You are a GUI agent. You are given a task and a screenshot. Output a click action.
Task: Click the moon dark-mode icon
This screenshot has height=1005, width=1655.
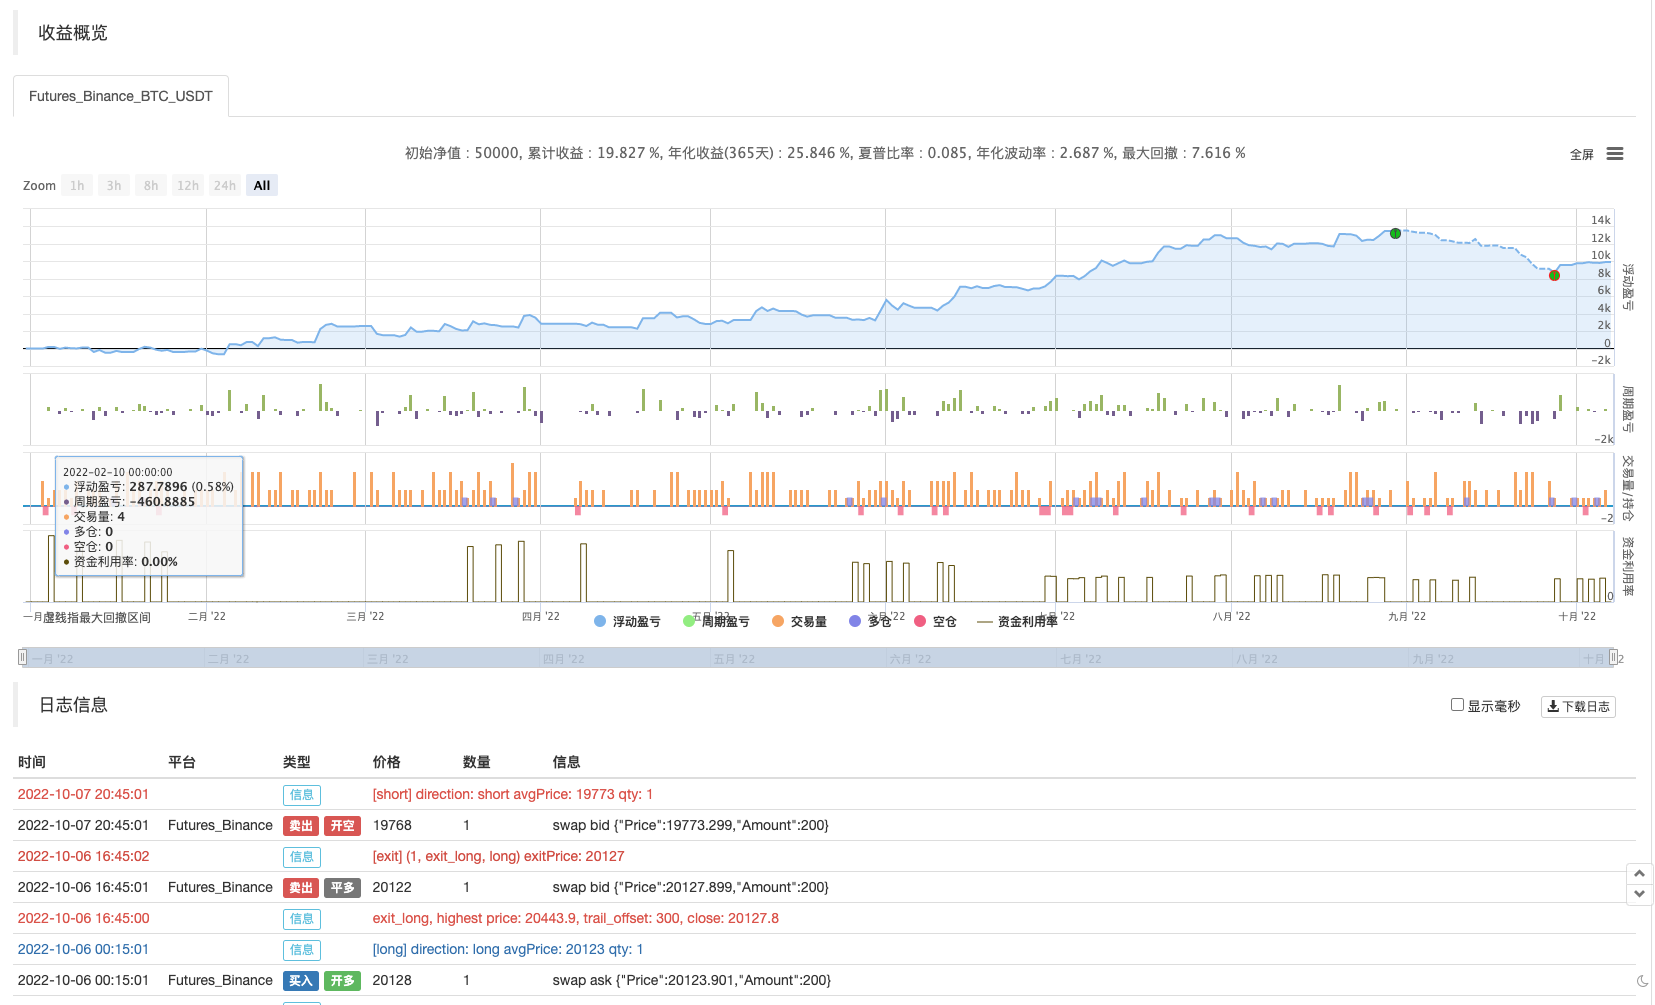point(1642,981)
